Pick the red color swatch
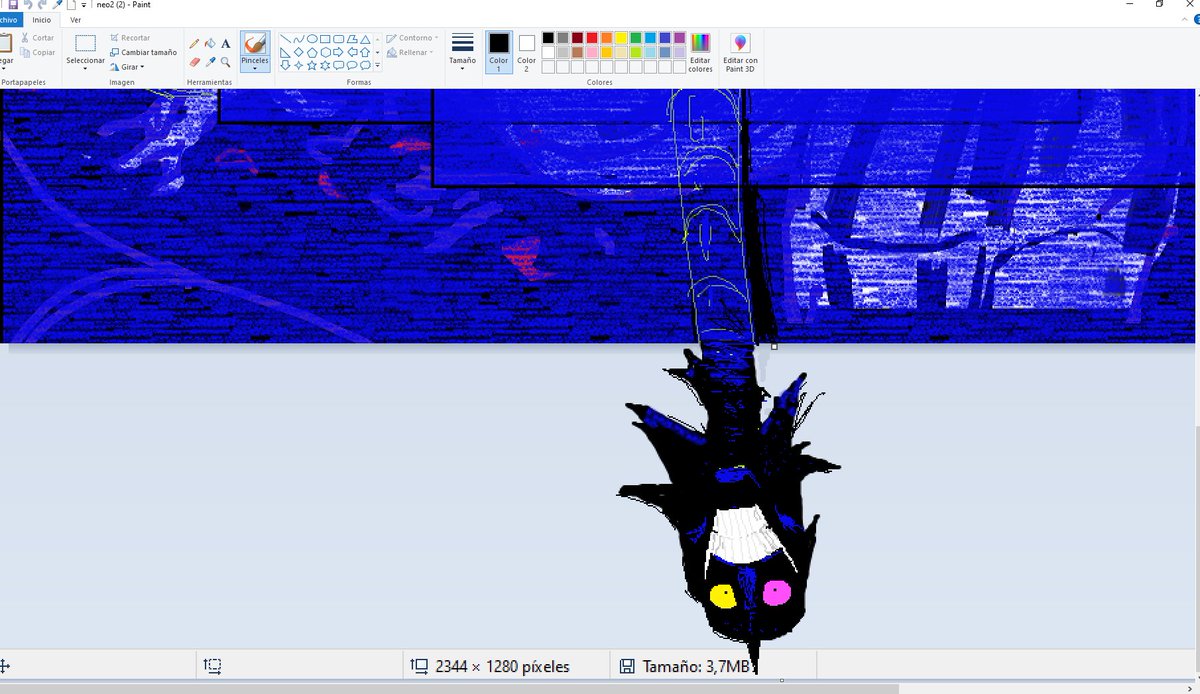This screenshot has width=1200, height=694. coord(592,38)
